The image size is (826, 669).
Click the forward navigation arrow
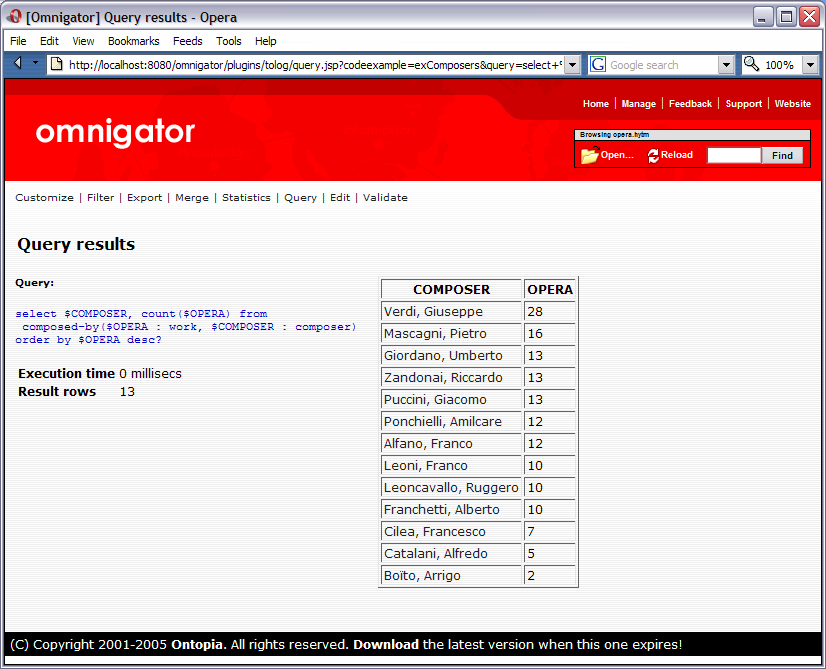click(37, 63)
